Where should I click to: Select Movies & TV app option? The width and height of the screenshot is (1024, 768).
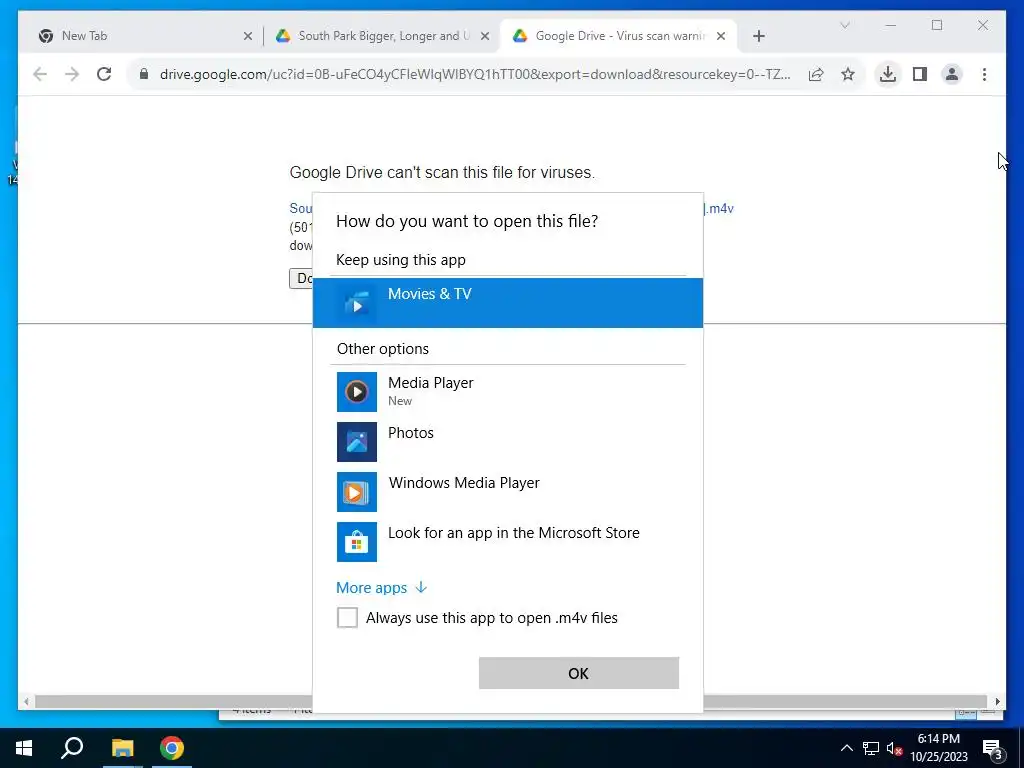(x=507, y=302)
